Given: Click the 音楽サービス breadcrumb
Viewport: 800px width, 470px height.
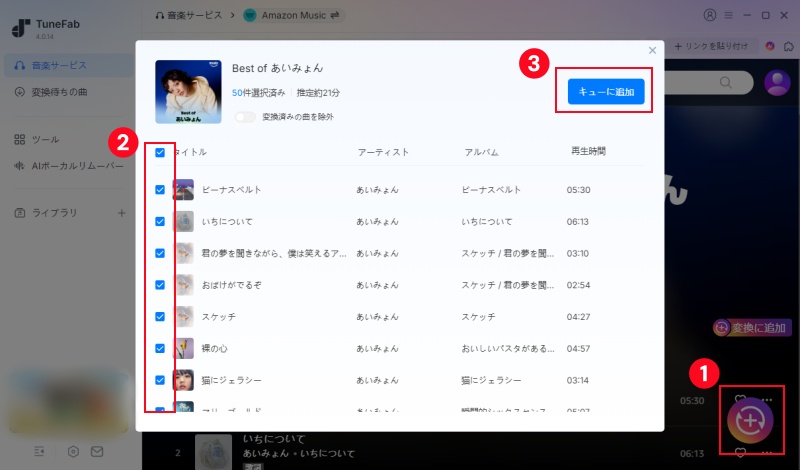Looking at the screenshot, I should click(189, 15).
